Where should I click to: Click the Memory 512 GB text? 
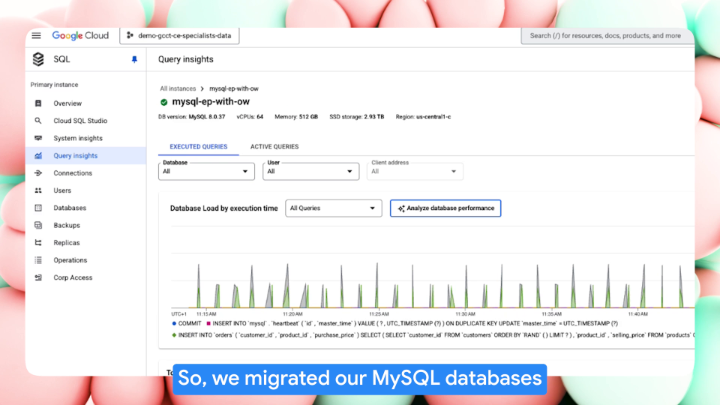click(x=296, y=117)
